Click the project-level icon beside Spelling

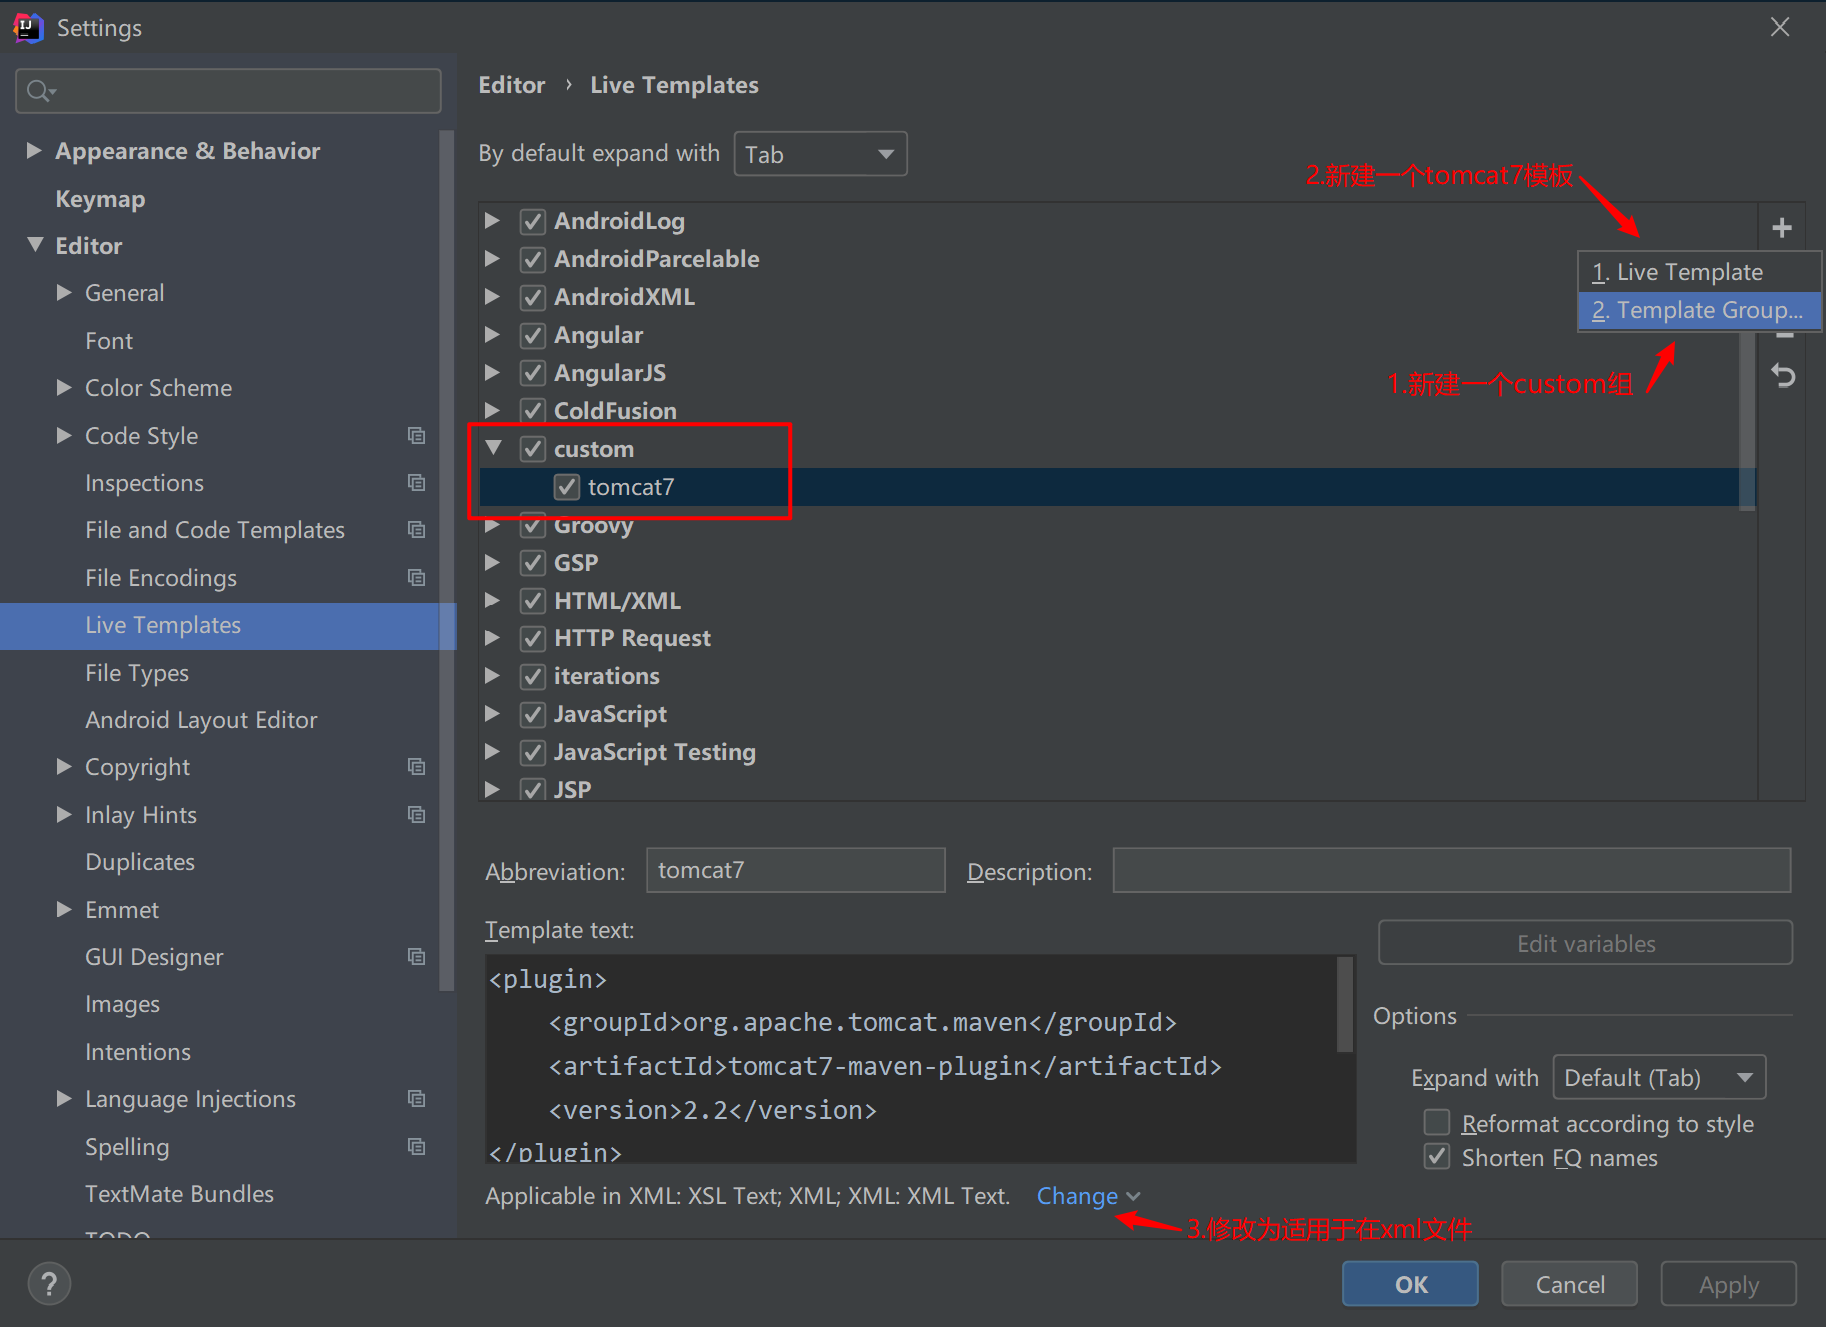pos(416,1147)
